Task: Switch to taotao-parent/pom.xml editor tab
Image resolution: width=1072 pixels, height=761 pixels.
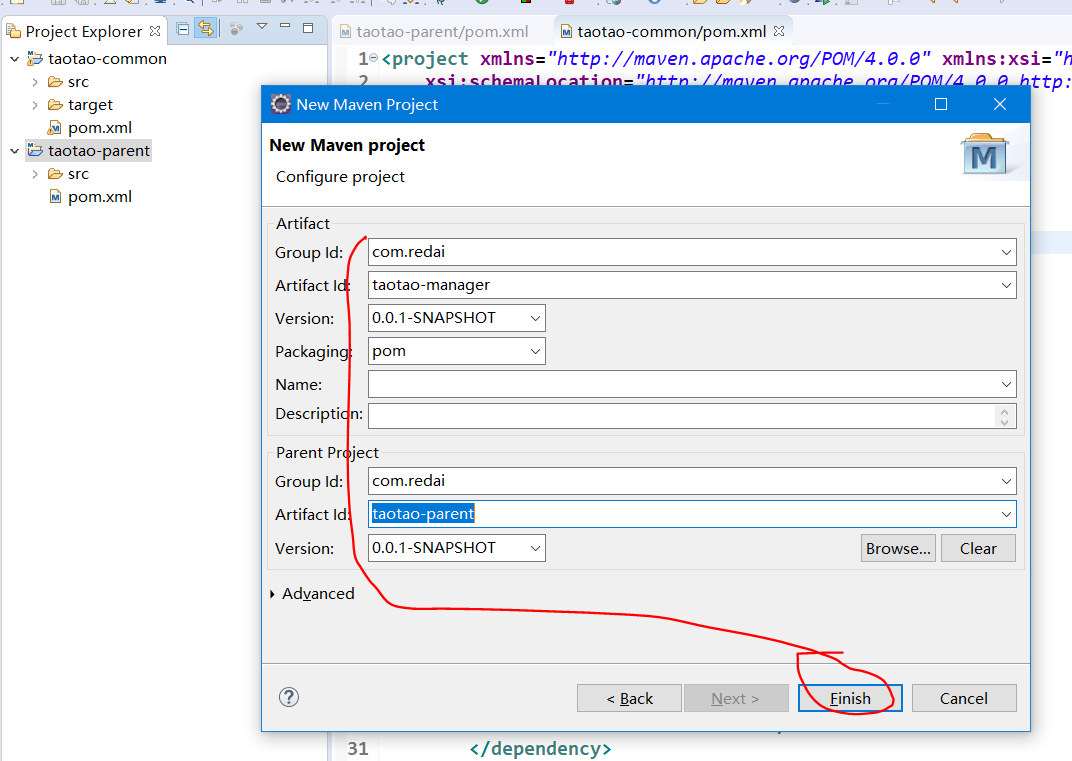Action: tap(442, 31)
